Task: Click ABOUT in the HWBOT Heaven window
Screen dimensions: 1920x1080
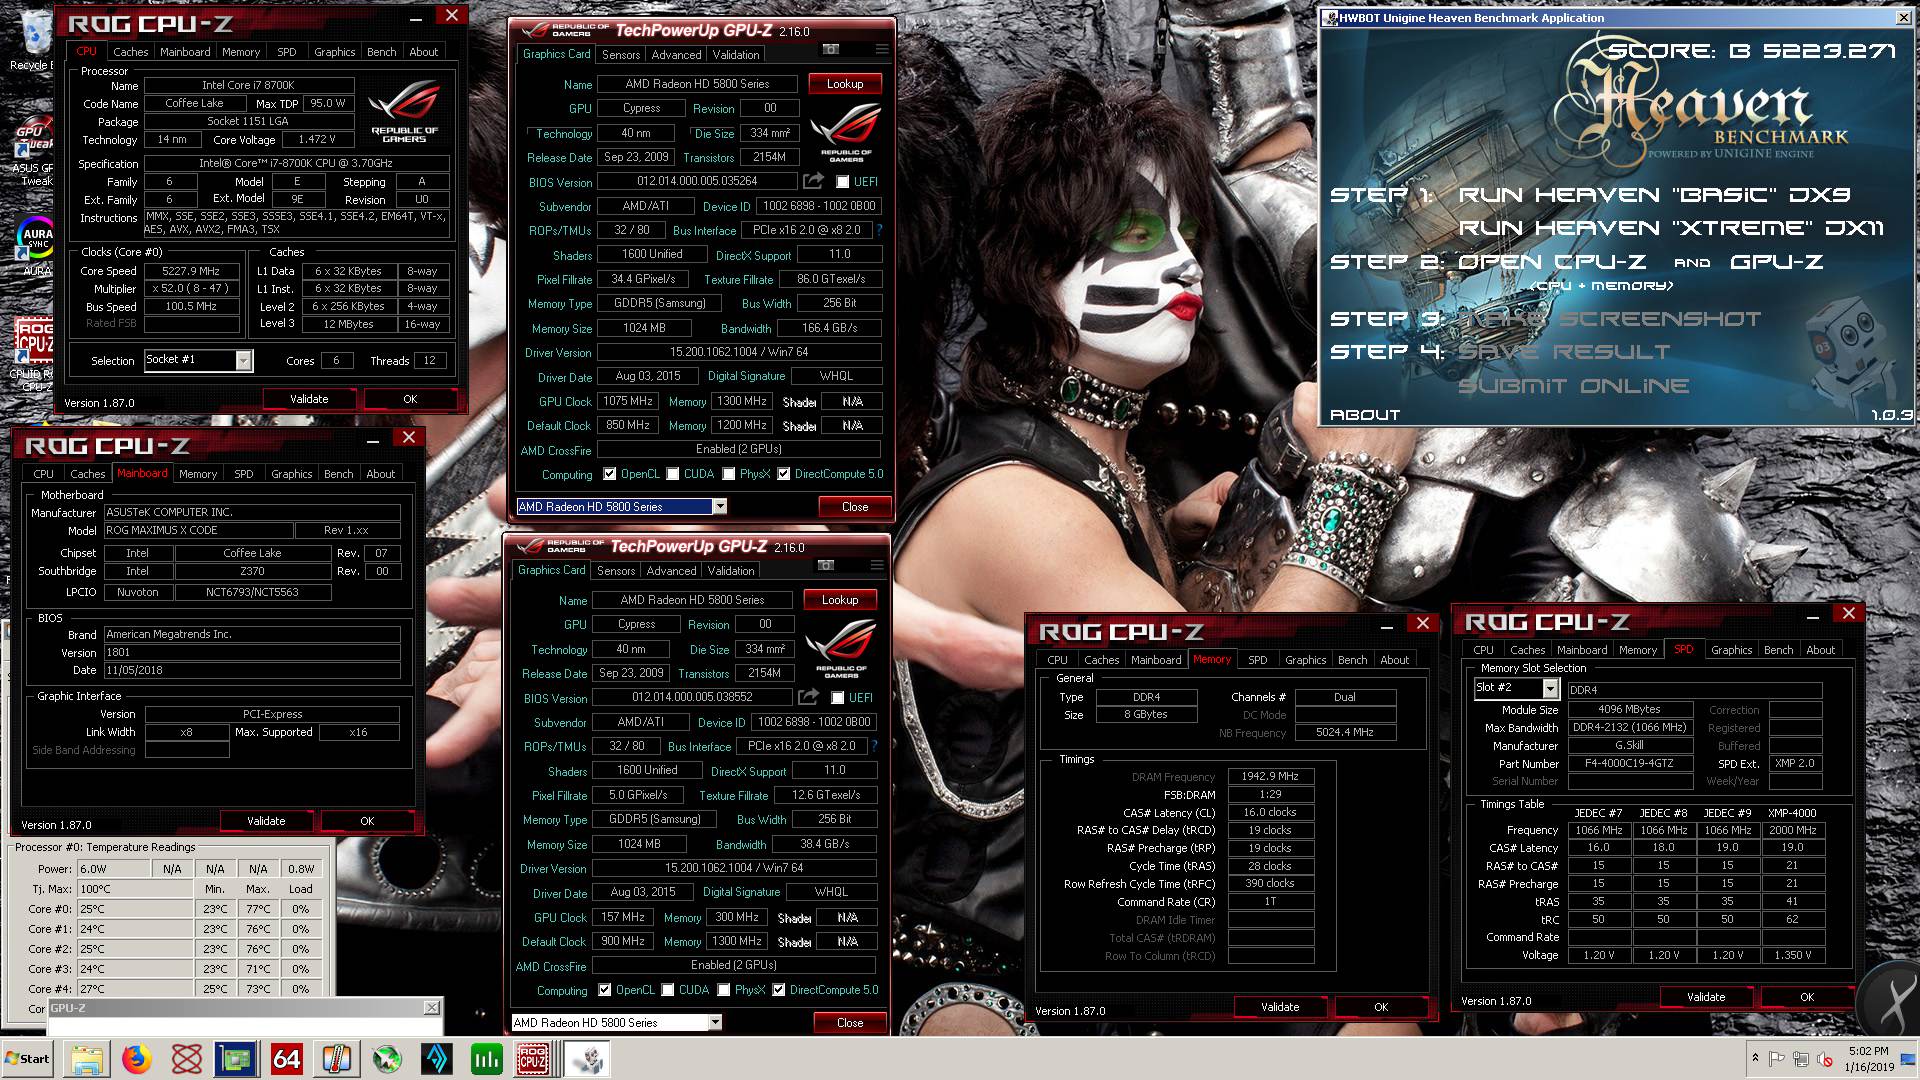Action: pyautogui.click(x=1365, y=415)
